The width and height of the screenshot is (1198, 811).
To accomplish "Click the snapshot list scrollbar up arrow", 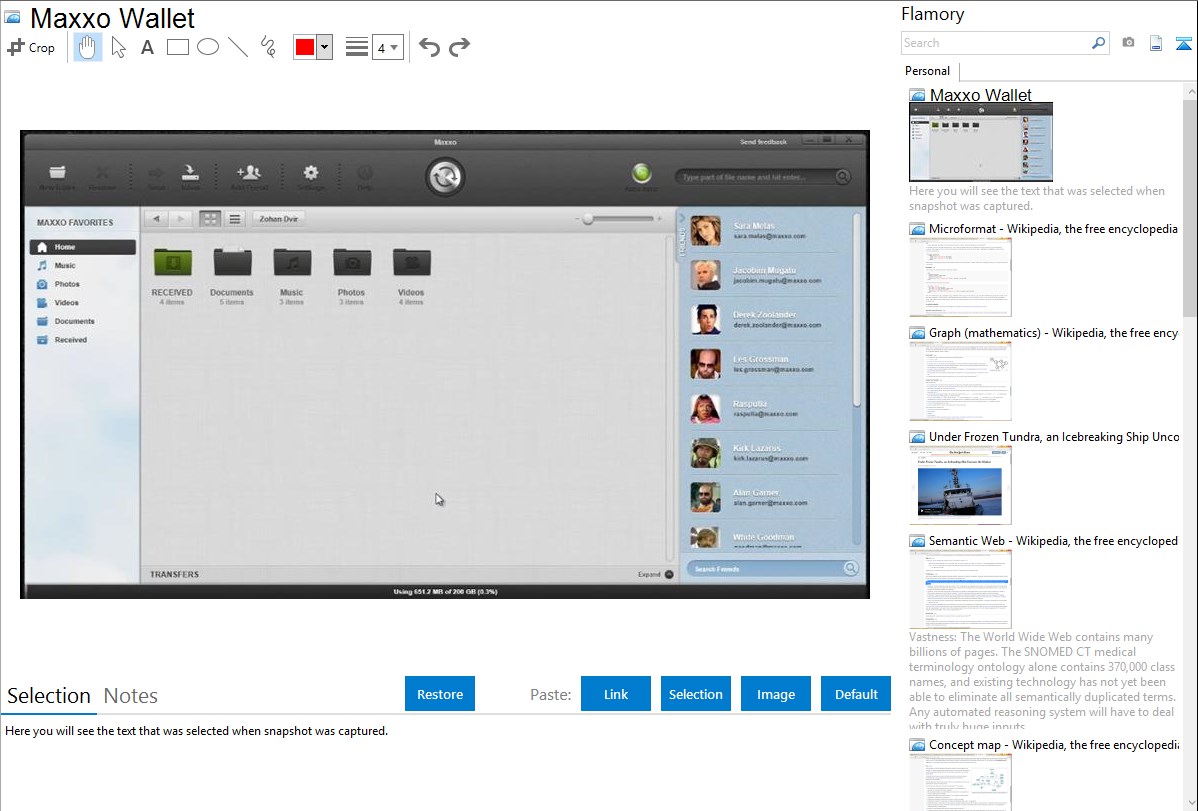I will [1190, 91].
